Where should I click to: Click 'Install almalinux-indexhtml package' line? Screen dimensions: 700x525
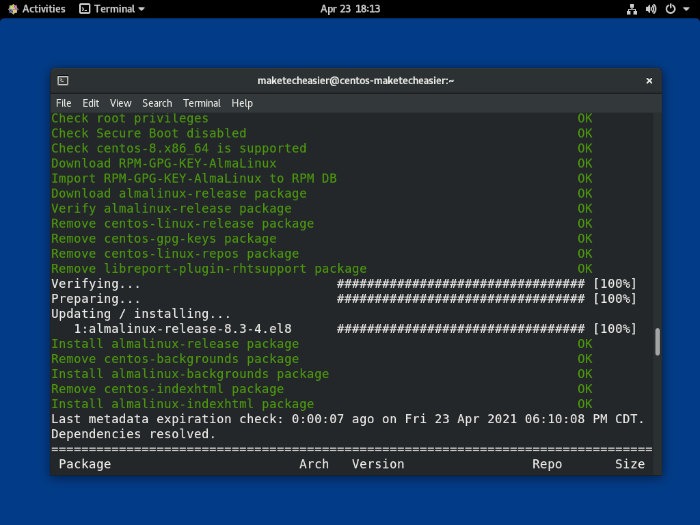coord(182,404)
